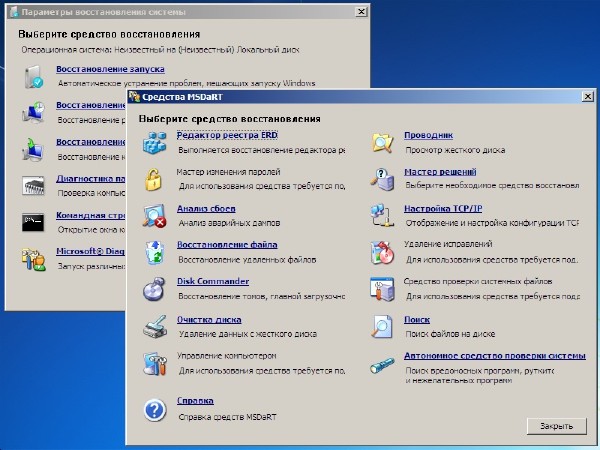Click the flashlight standalone system sweeper icon
The image size is (600, 450).
(383, 362)
